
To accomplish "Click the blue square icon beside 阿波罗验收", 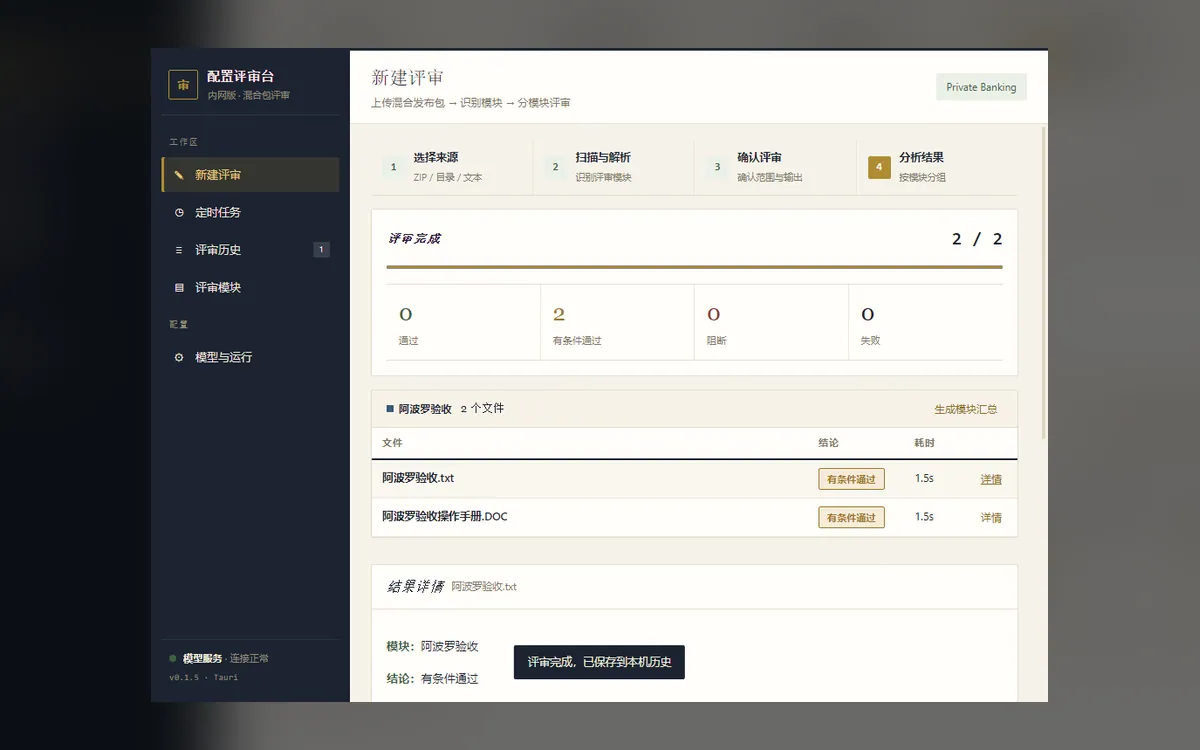I will tap(390, 409).
